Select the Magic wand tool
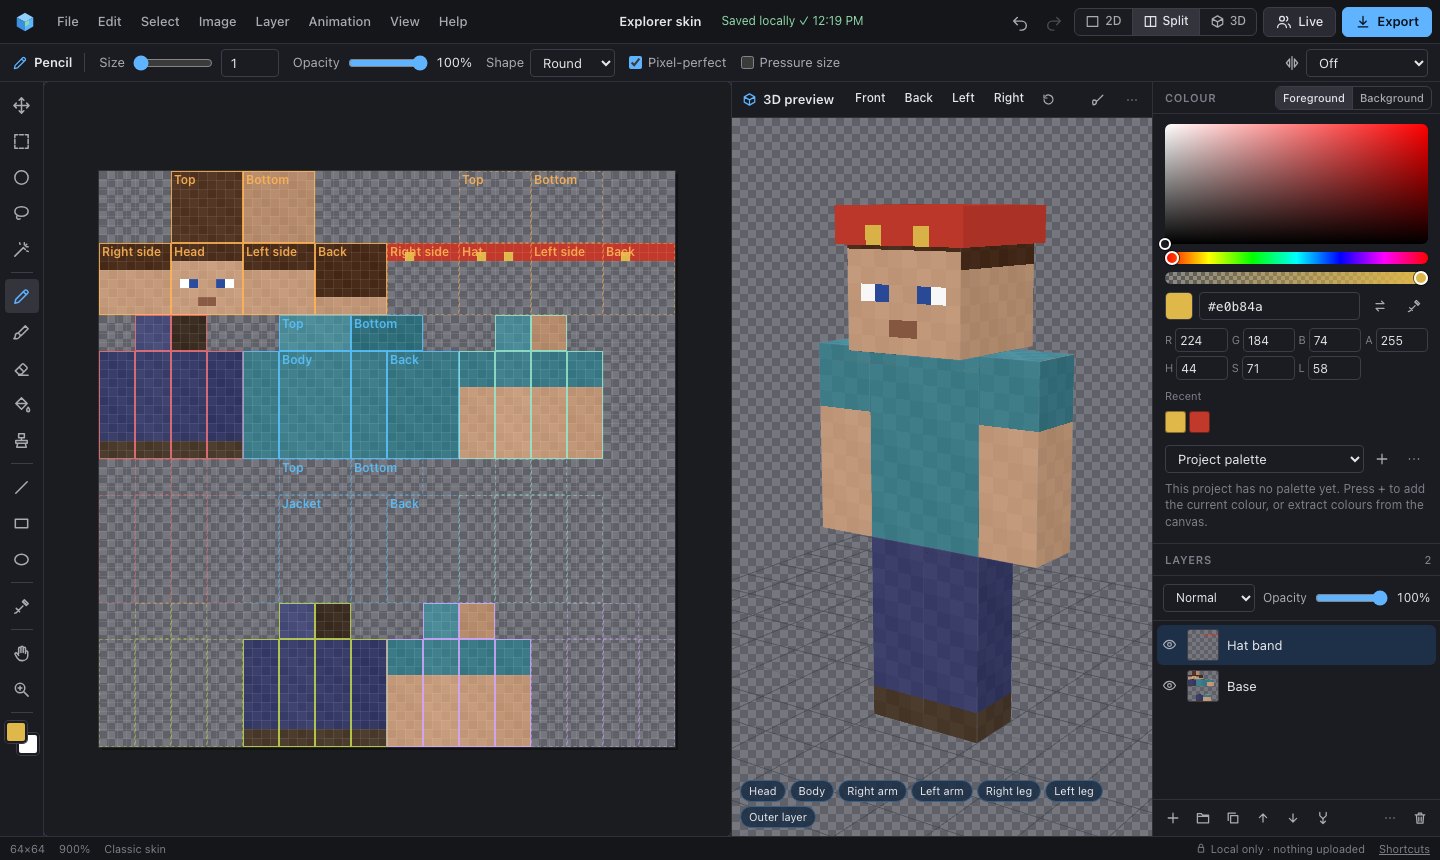Image resolution: width=1440 pixels, height=860 pixels. [21, 249]
